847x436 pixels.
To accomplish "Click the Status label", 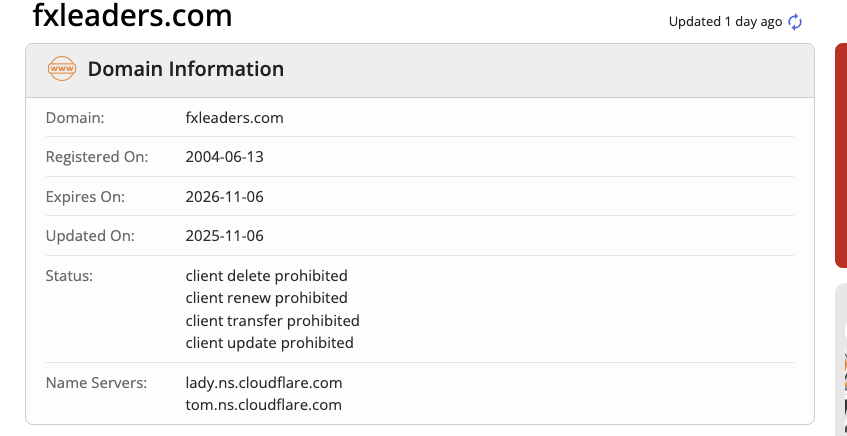I will [69, 275].
